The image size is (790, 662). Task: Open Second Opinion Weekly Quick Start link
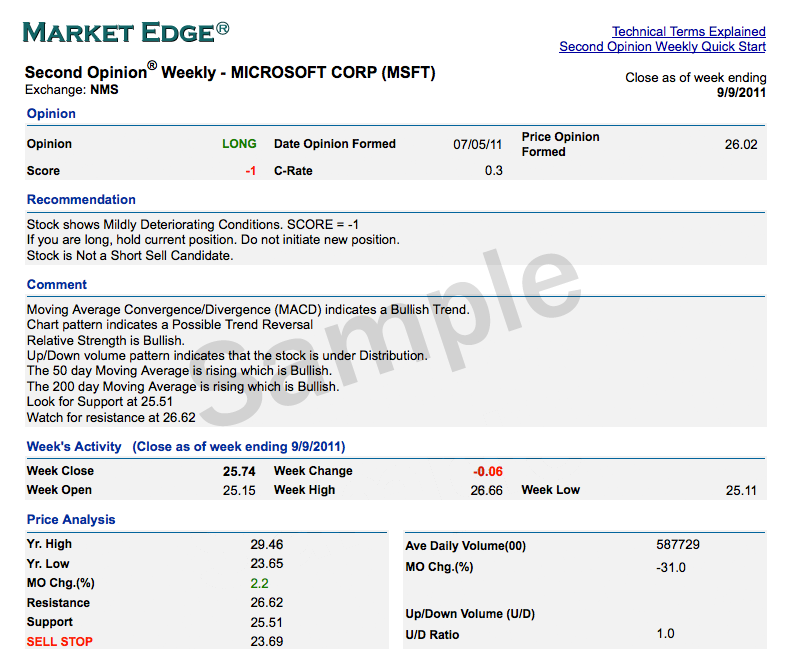coord(663,47)
